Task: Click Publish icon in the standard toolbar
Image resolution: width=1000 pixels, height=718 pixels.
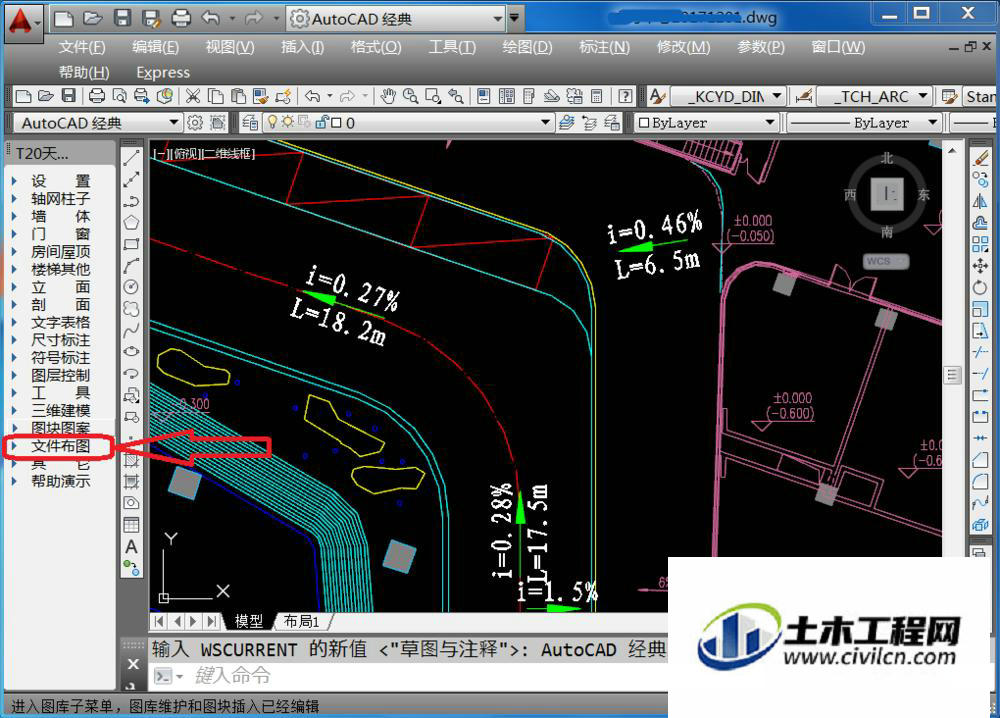Action: pos(142,96)
